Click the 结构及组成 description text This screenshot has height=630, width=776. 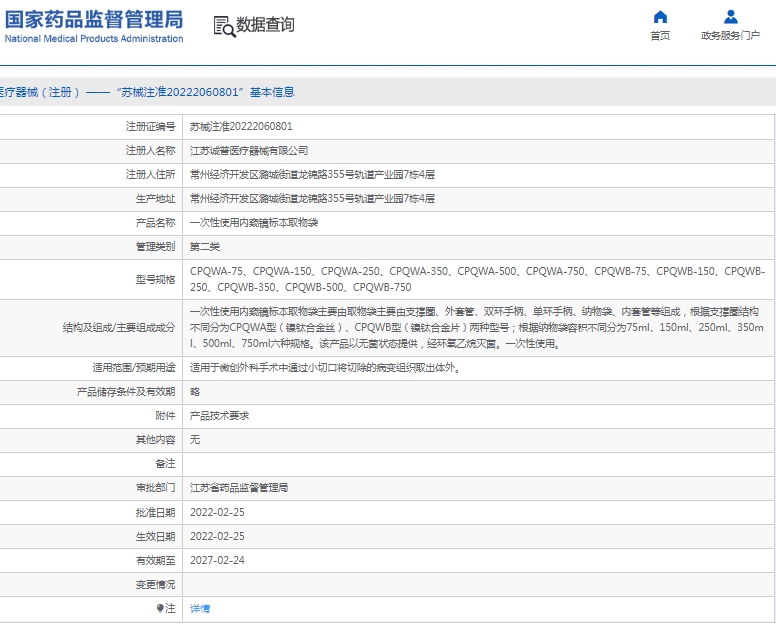(x=477, y=327)
